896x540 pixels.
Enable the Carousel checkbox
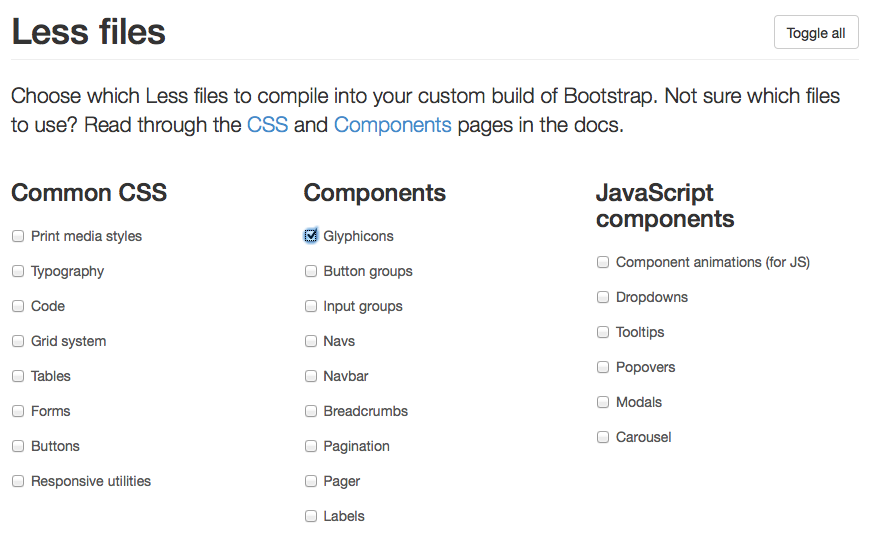coord(603,438)
